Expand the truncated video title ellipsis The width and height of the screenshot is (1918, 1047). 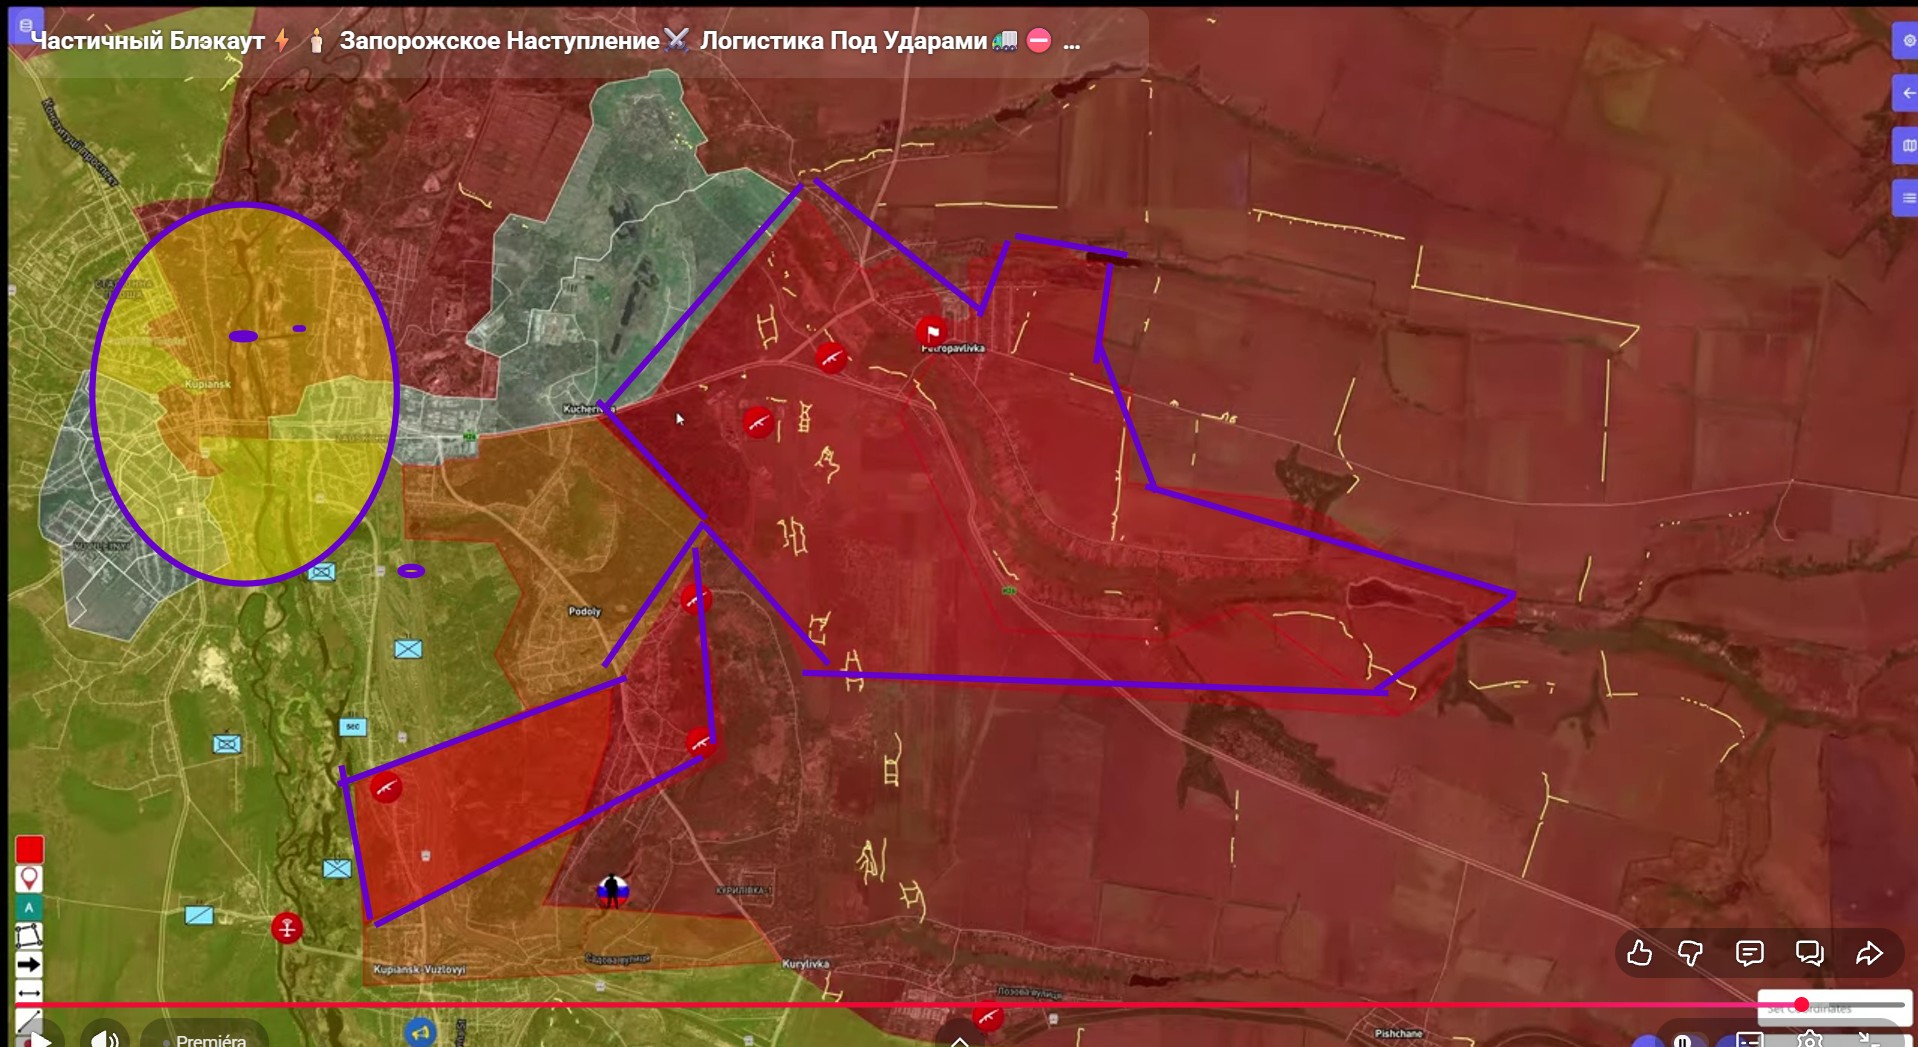pyautogui.click(x=1072, y=42)
